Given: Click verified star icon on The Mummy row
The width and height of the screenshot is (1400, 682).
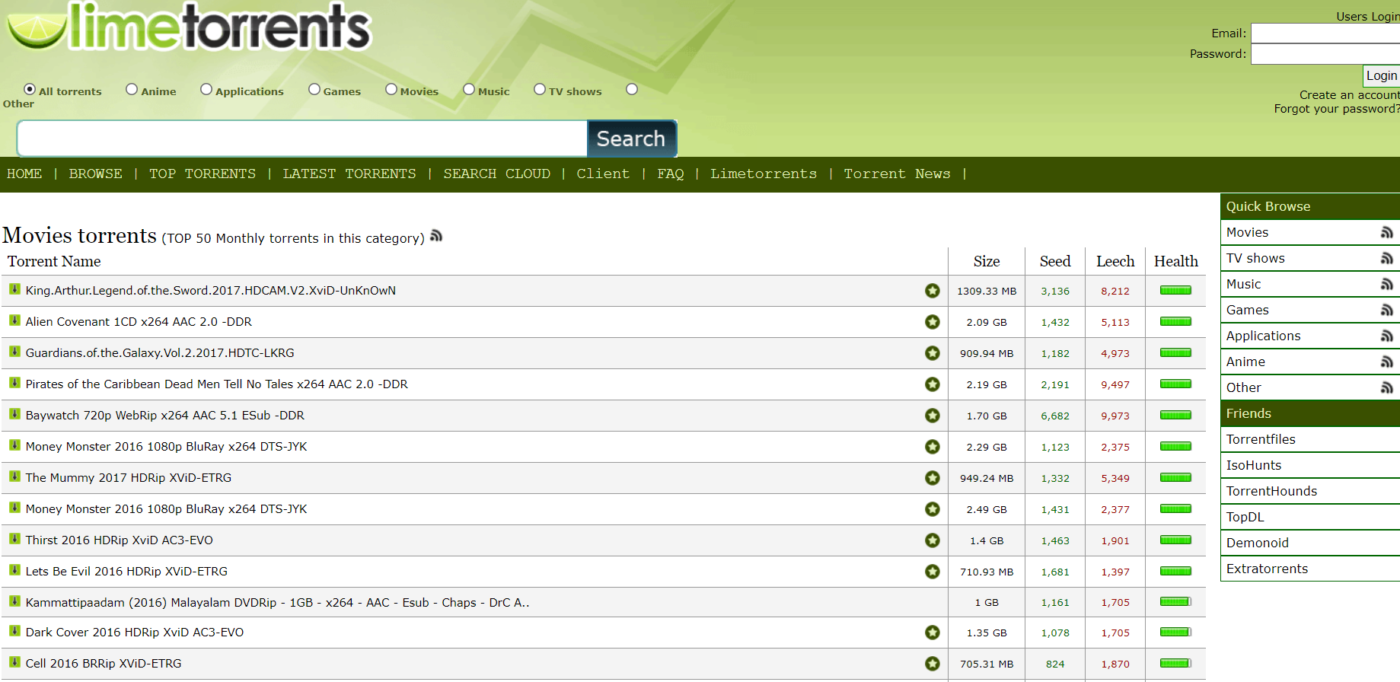Looking at the screenshot, I should [932, 478].
